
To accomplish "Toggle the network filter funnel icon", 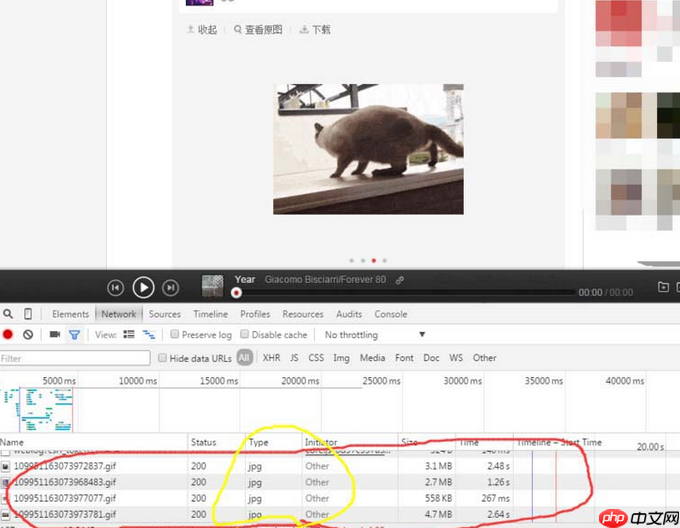I will point(74,335).
